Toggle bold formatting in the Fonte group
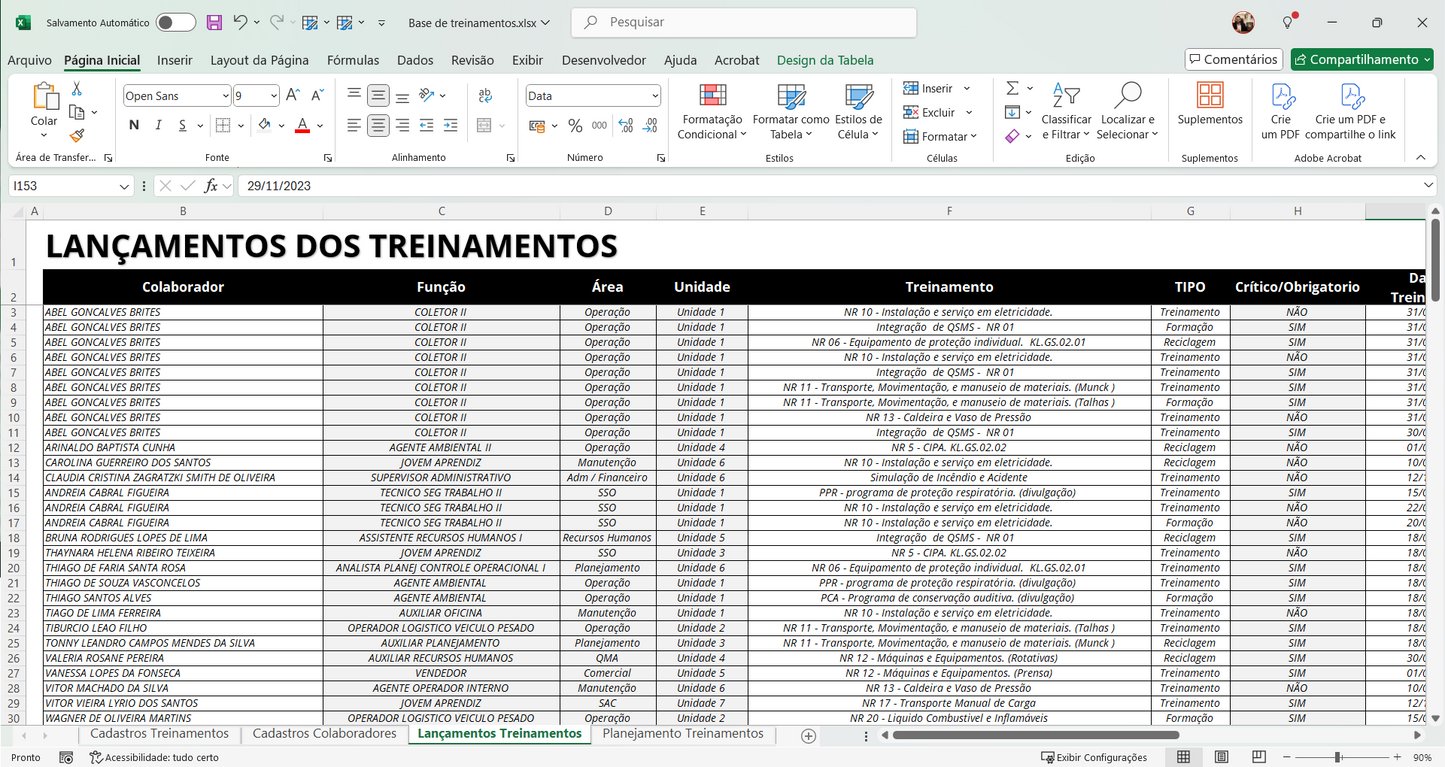 click(x=133, y=125)
